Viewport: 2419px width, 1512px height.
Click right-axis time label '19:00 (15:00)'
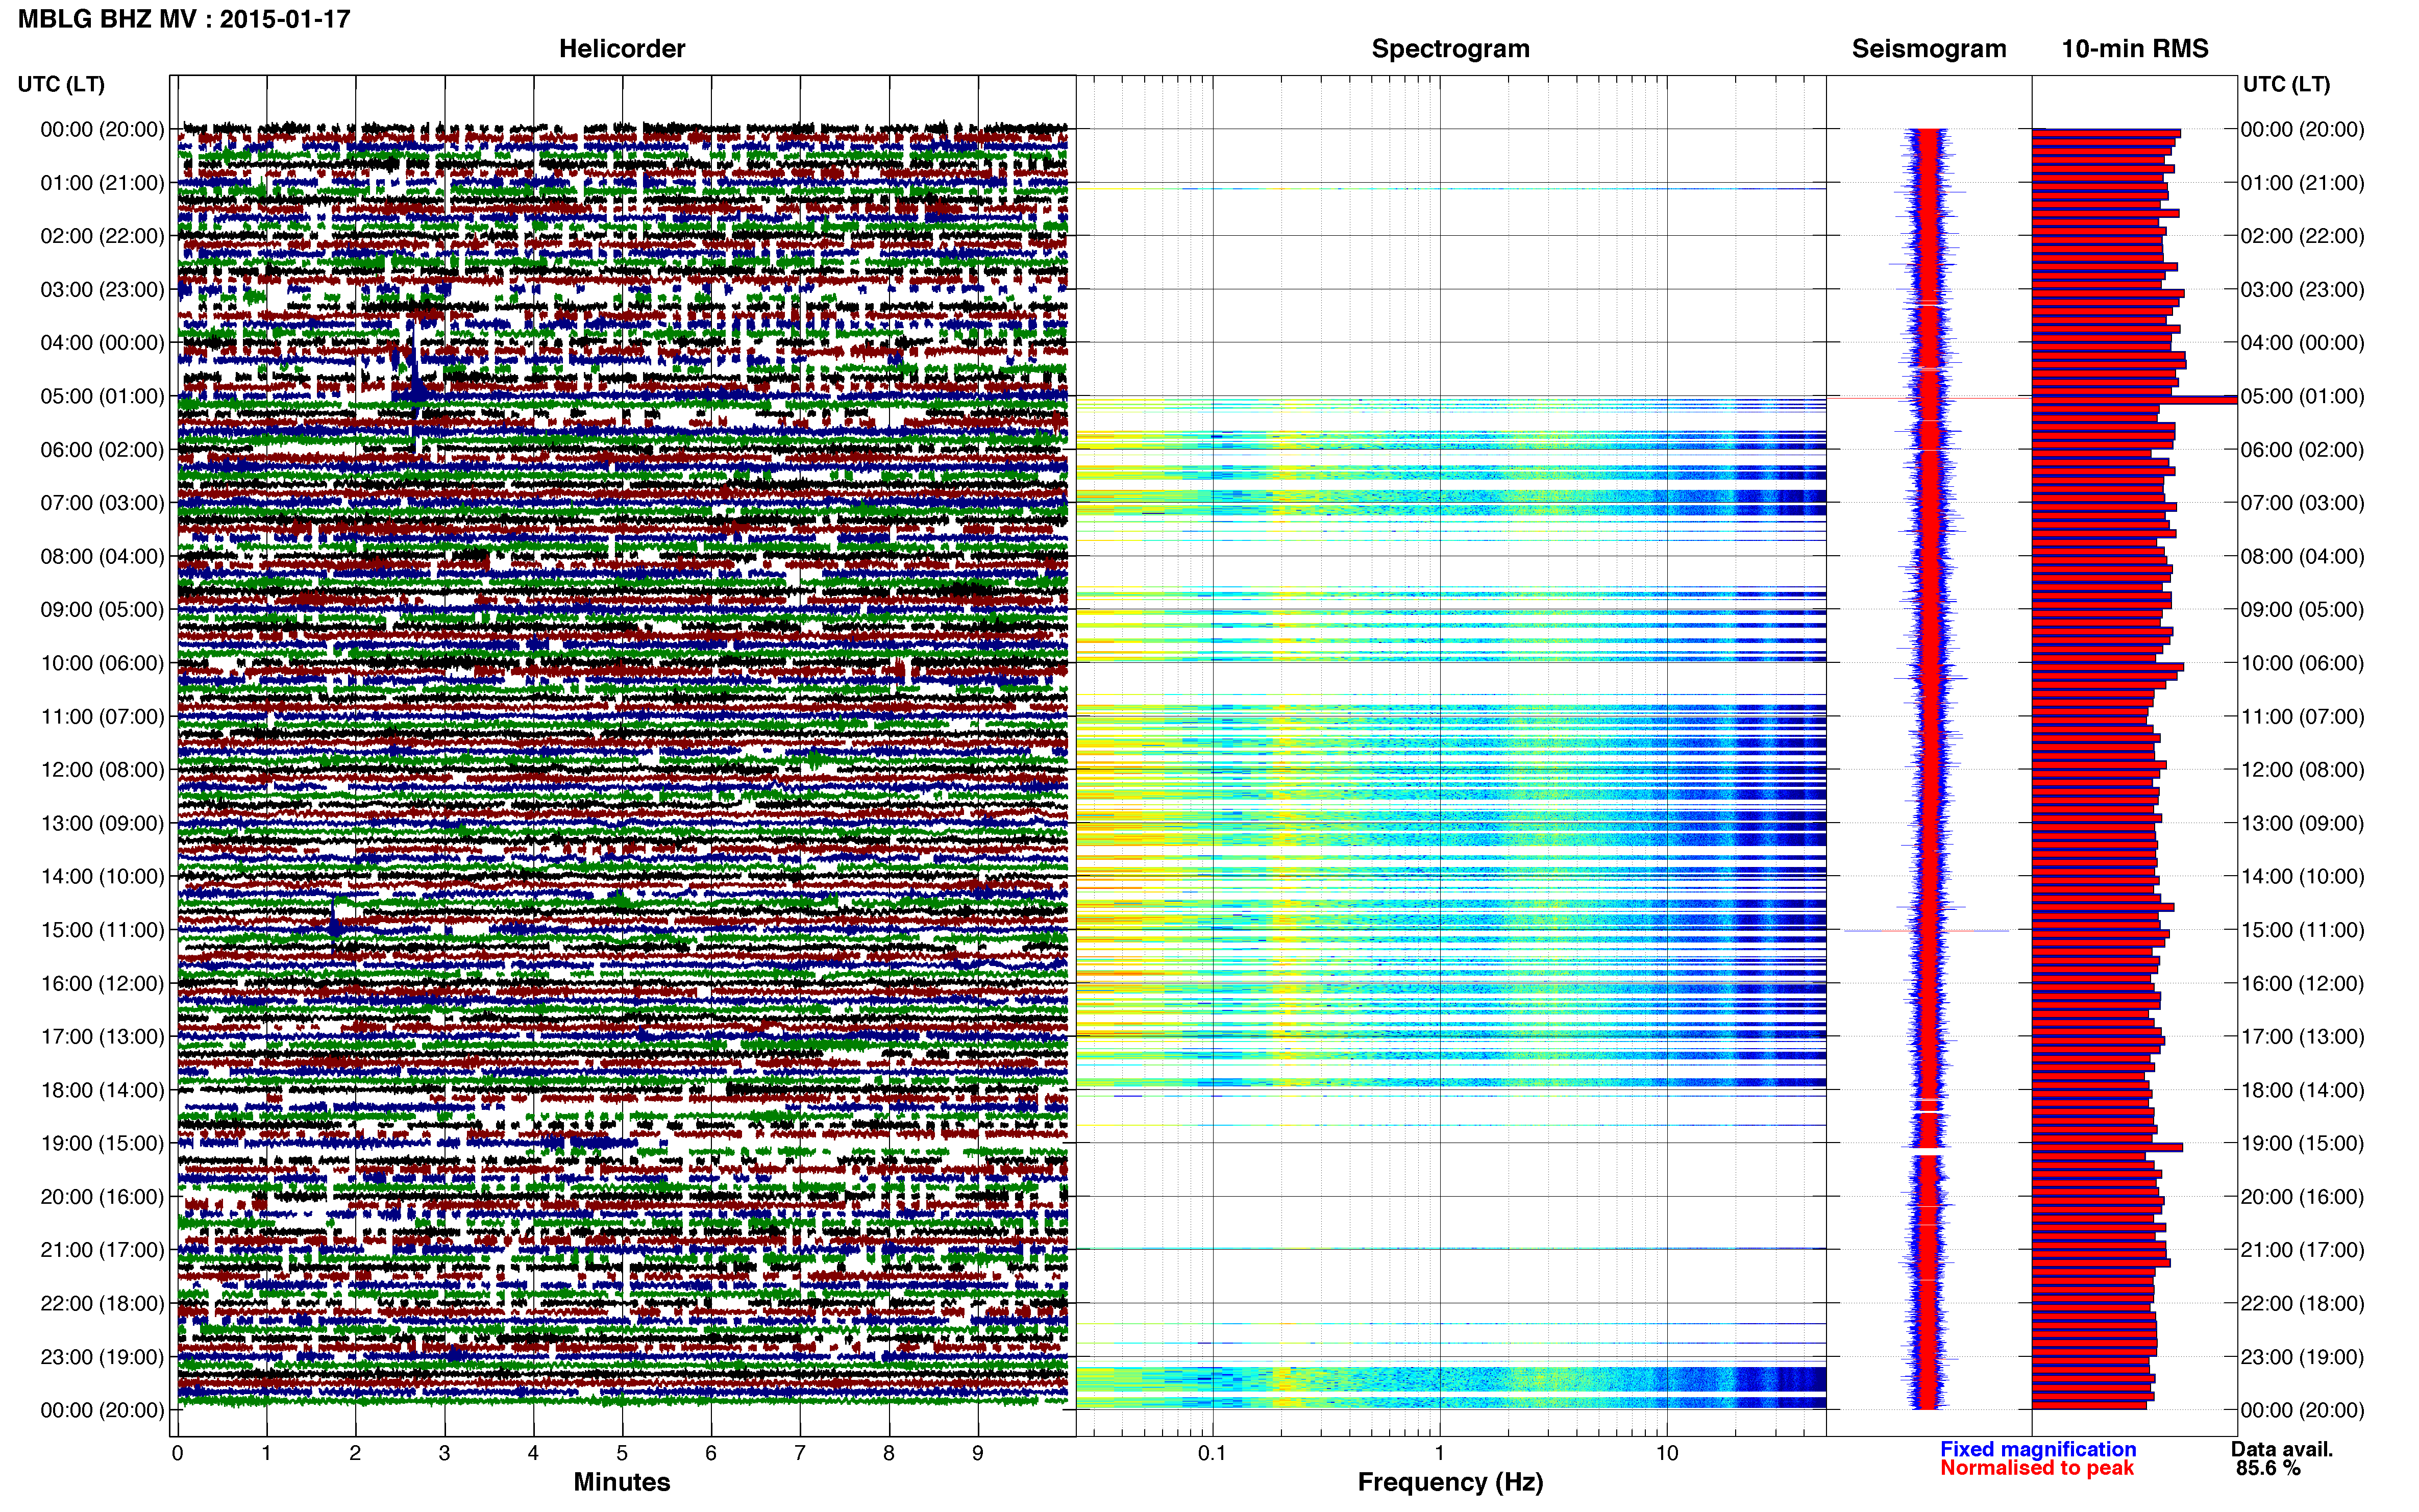[x=2302, y=1143]
